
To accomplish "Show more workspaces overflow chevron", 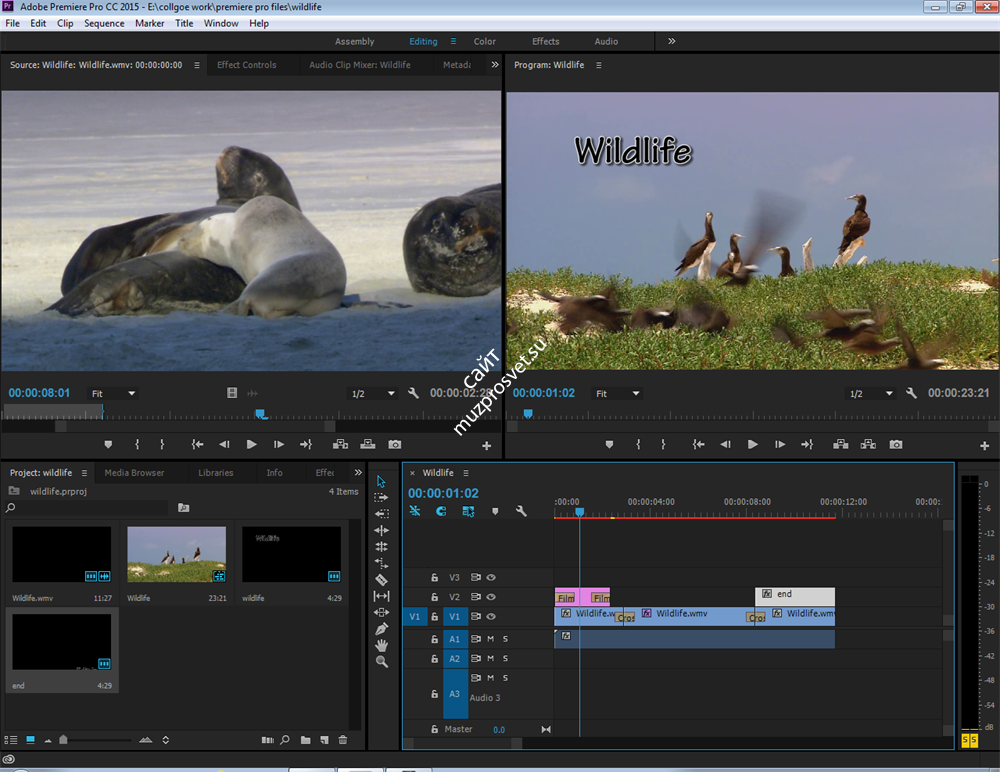I will click(672, 41).
